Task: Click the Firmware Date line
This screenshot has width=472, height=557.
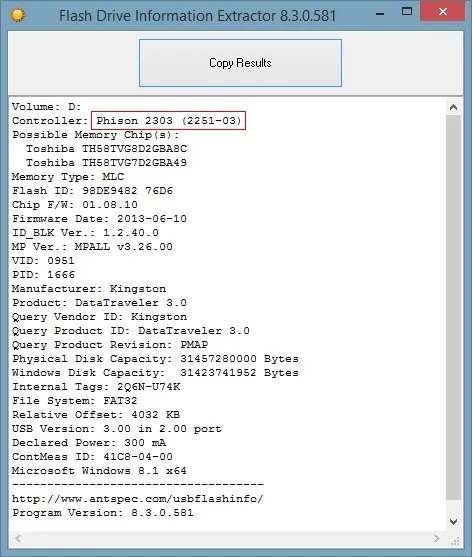Action: click(x=99, y=219)
